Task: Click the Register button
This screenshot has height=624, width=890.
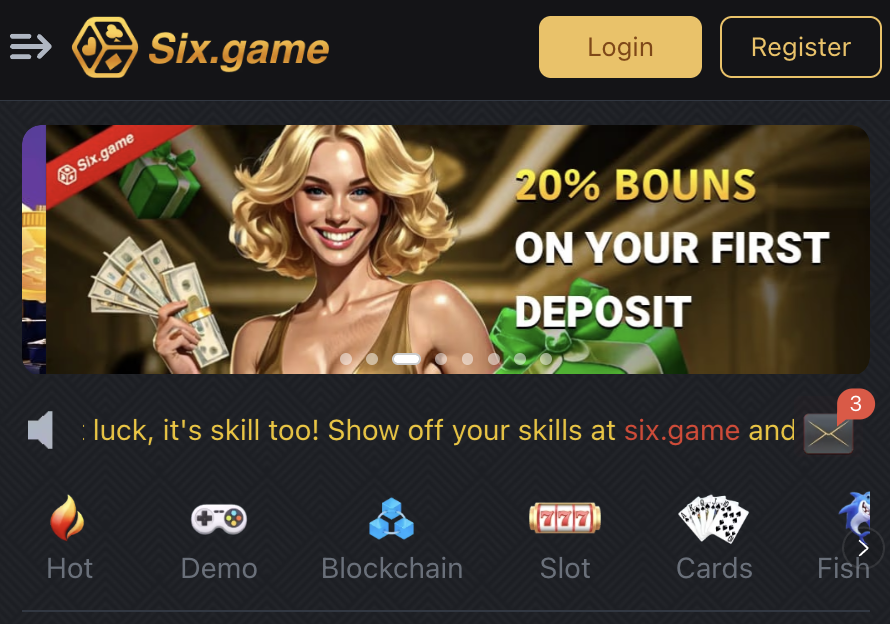Action: (801, 47)
